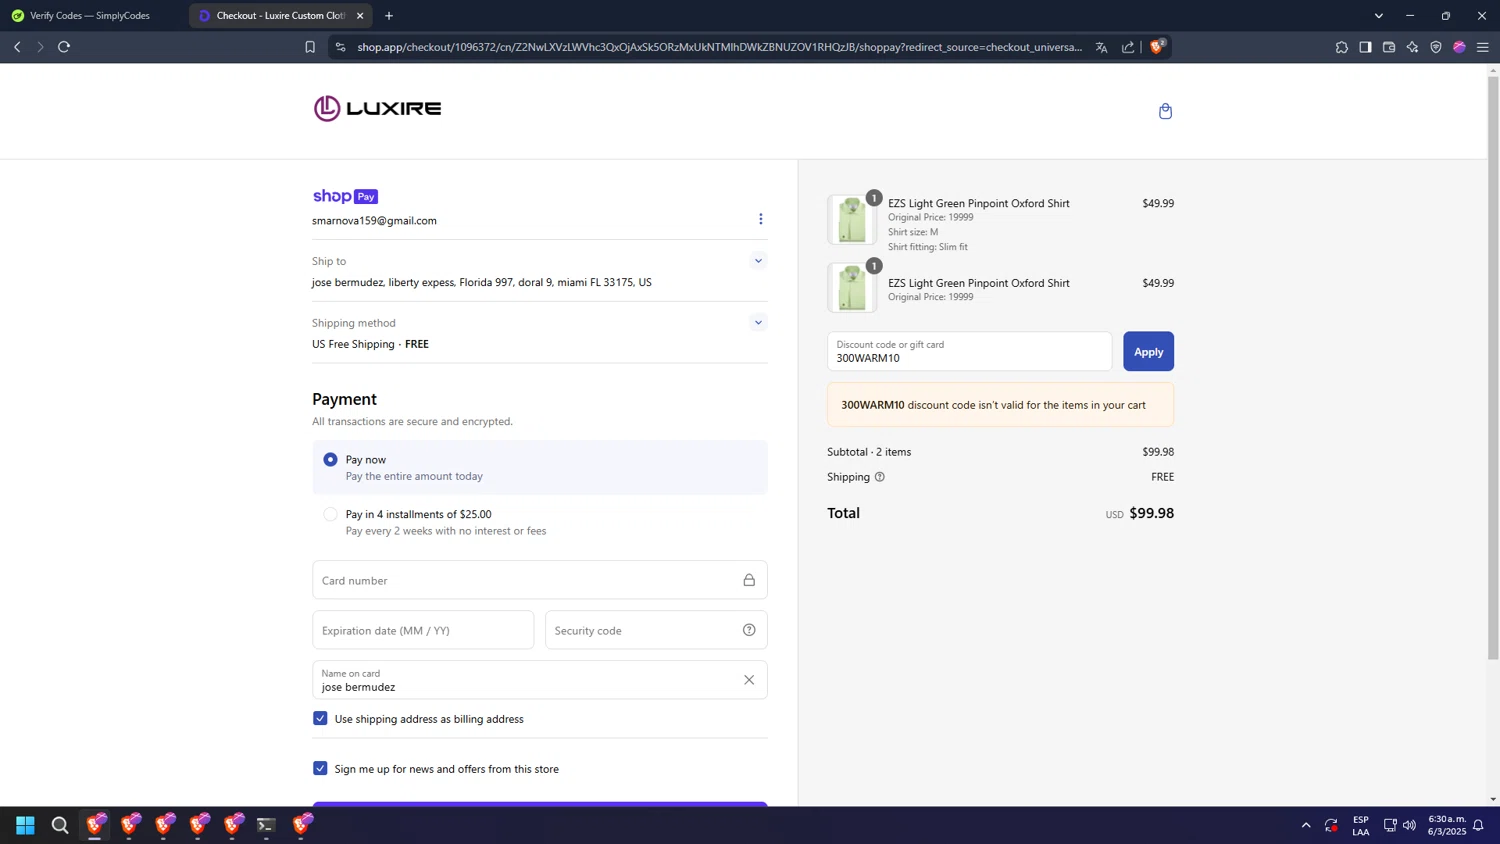Image resolution: width=1500 pixels, height=844 pixels.
Task: Close the Checkout Luxire tab
Action: pyautogui.click(x=360, y=16)
